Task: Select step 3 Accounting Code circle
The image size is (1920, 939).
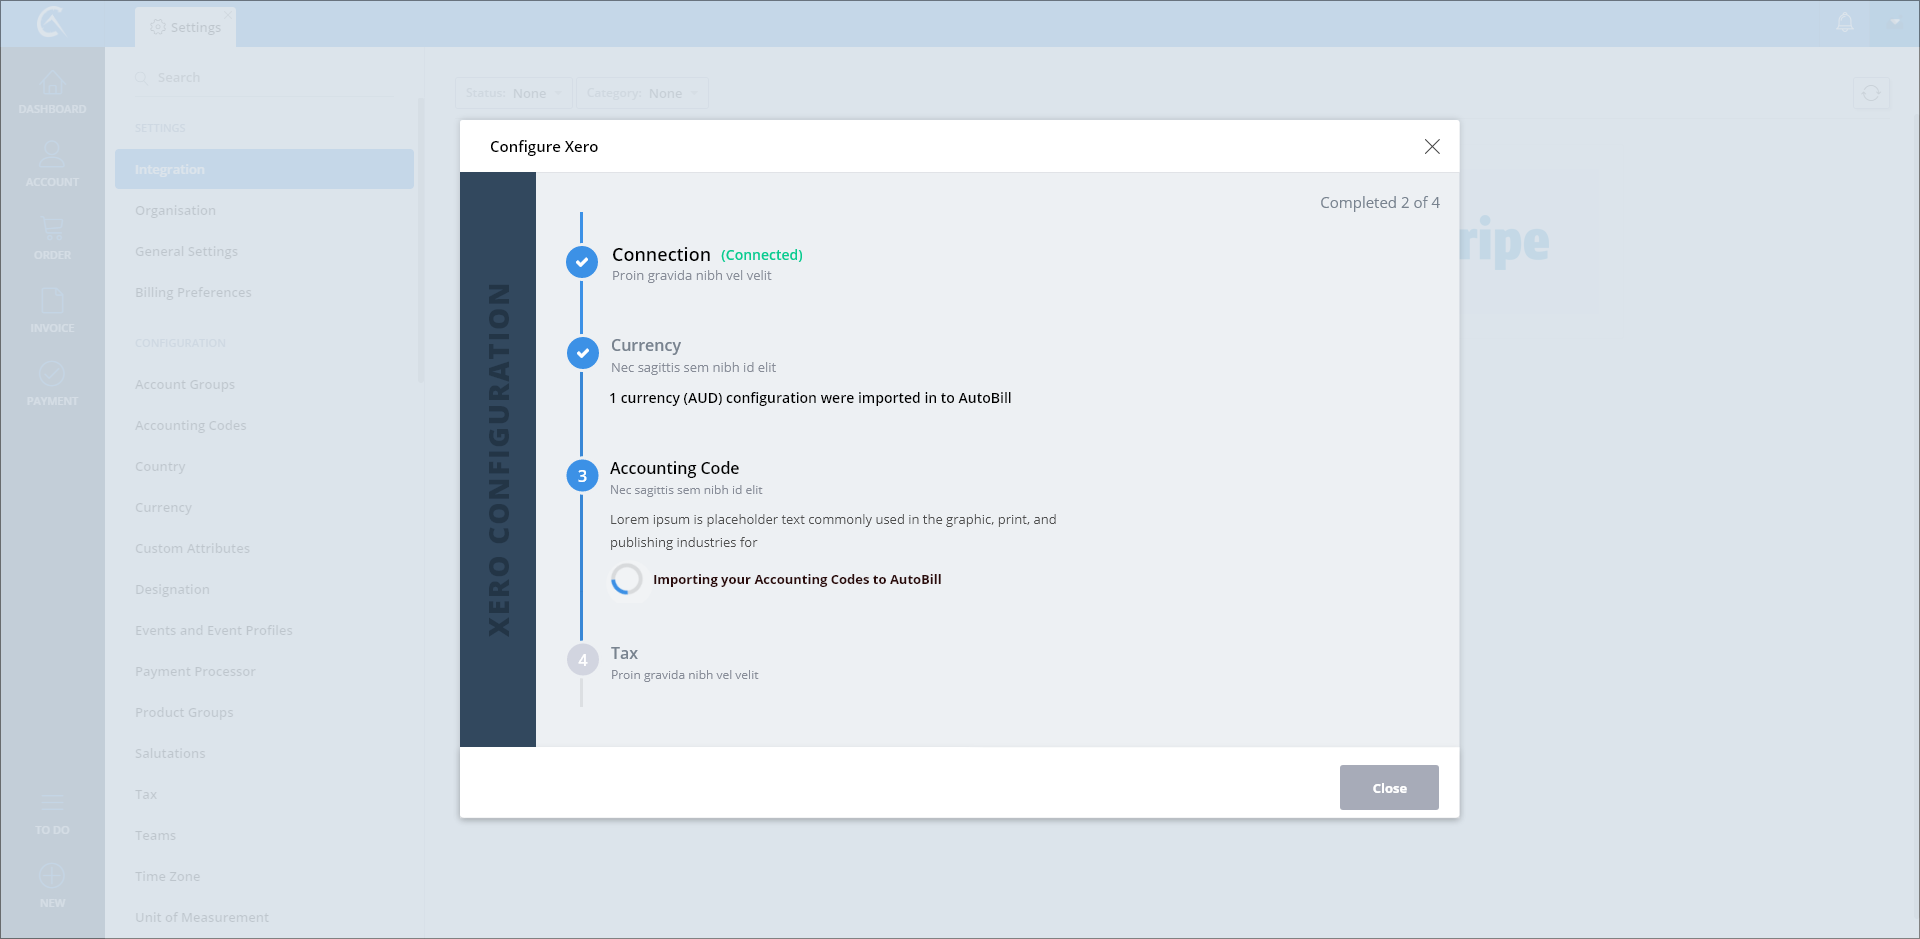Action: 582,476
